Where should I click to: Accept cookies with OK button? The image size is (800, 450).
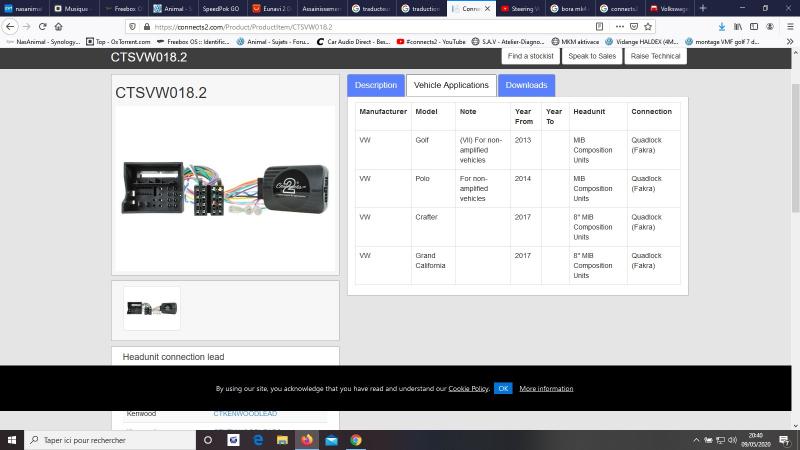503,388
